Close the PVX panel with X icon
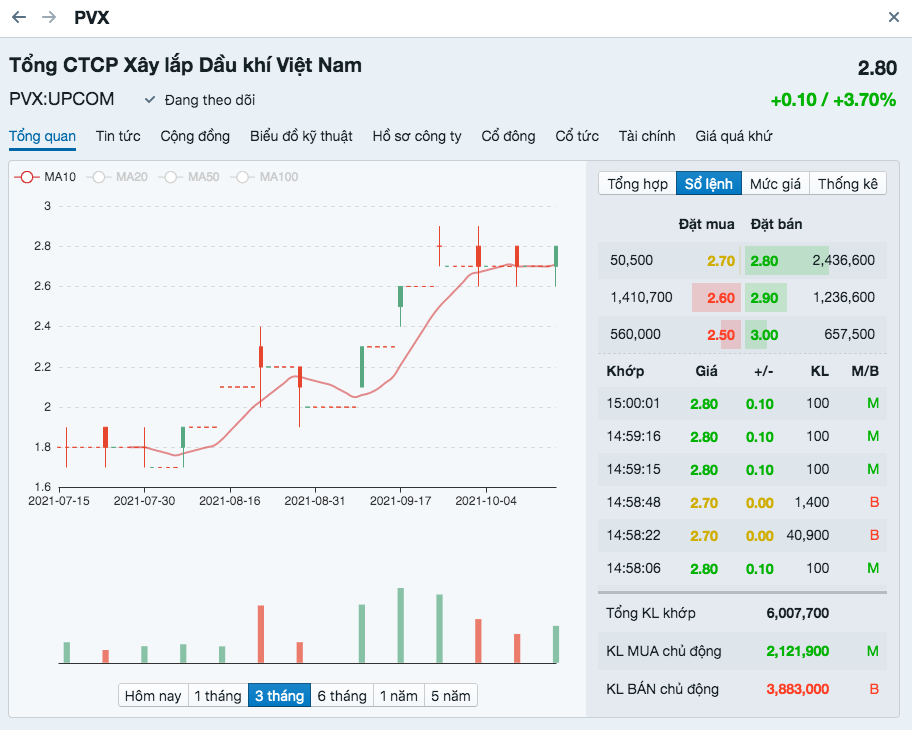This screenshot has width=912, height=730. pyautogui.click(x=894, y=17)
